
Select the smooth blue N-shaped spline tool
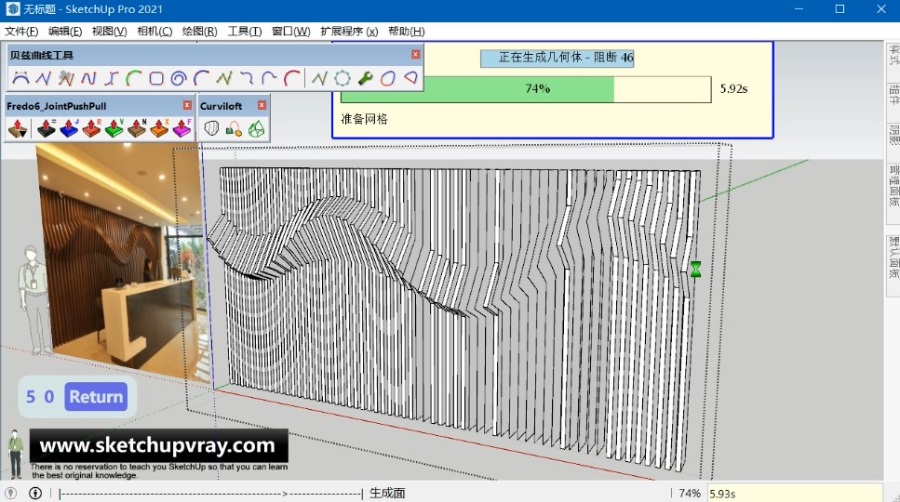(88, 78)
